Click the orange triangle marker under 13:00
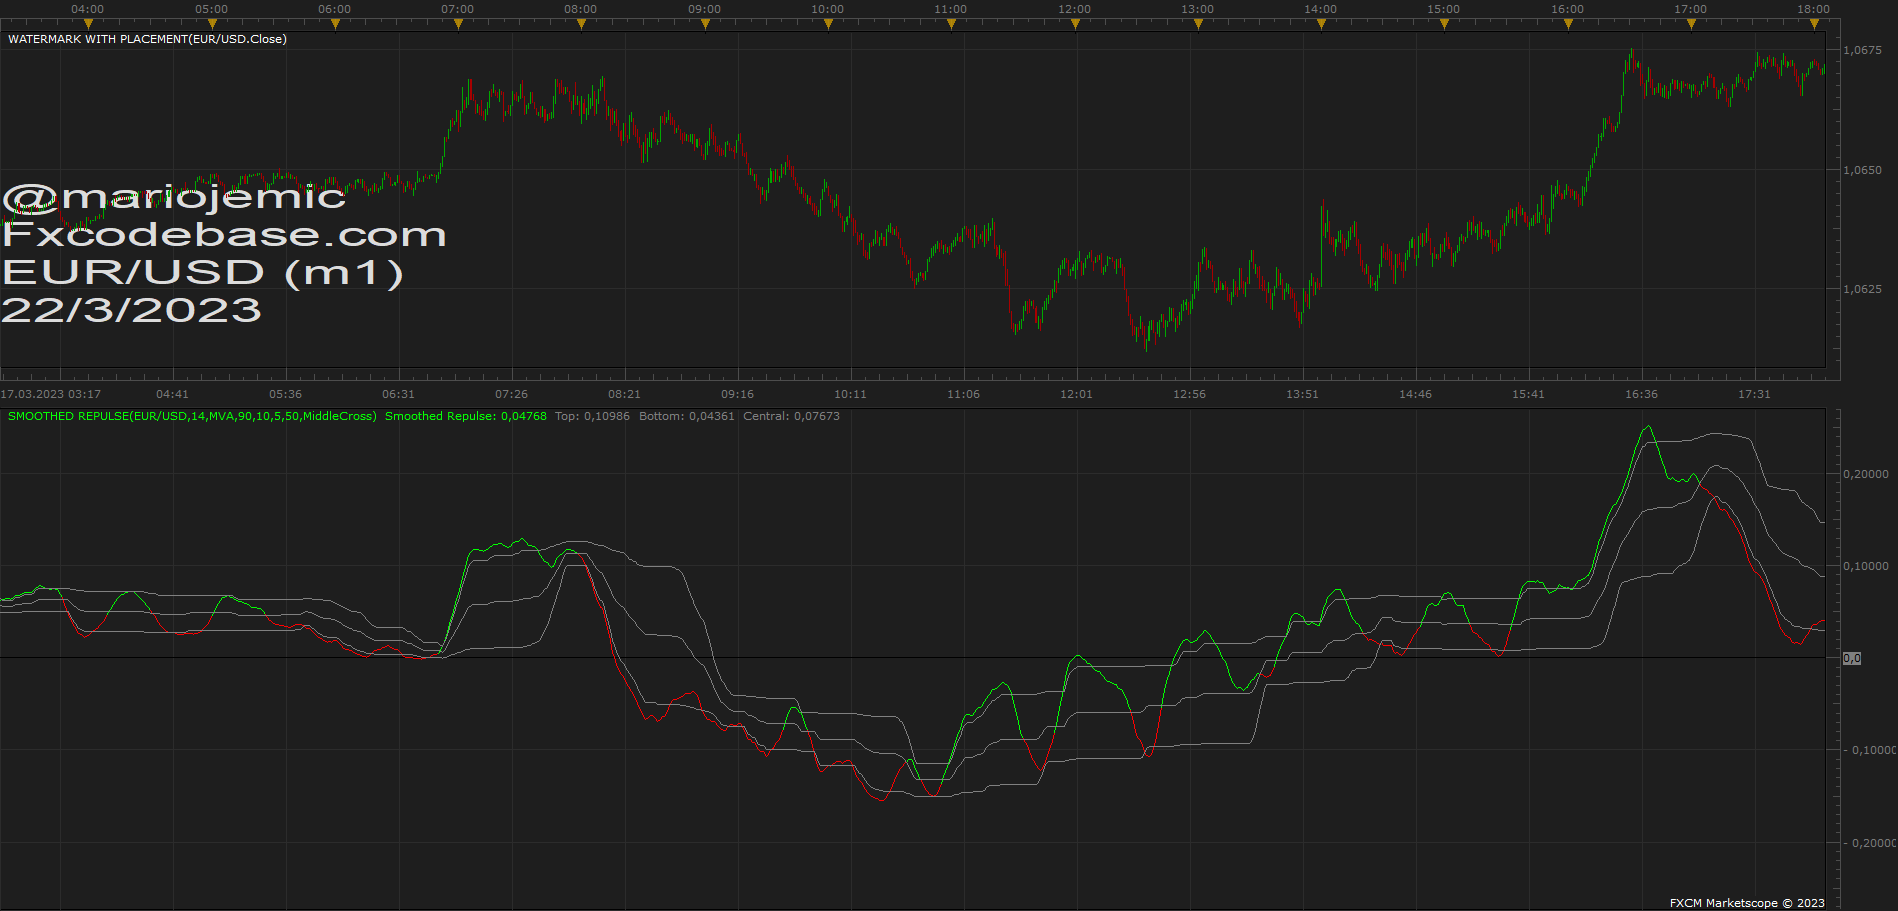The width and height of the screenshot is (1898, 911). coord(1198,24)
